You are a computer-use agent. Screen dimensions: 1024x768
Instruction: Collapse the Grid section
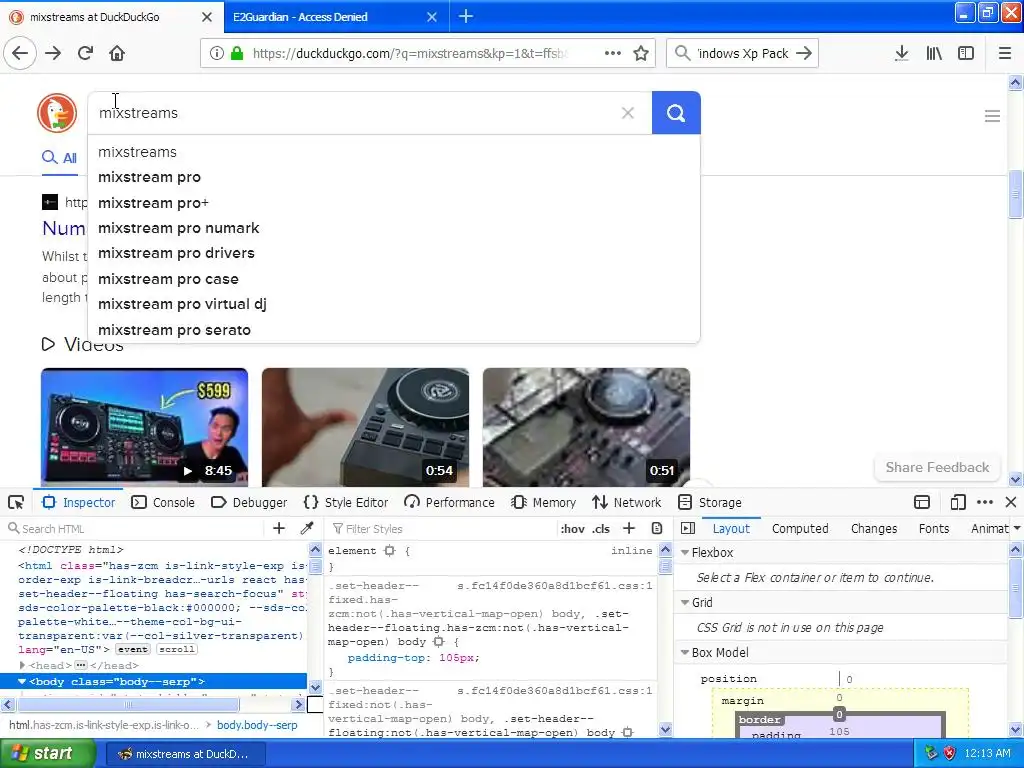pos(685,602)
